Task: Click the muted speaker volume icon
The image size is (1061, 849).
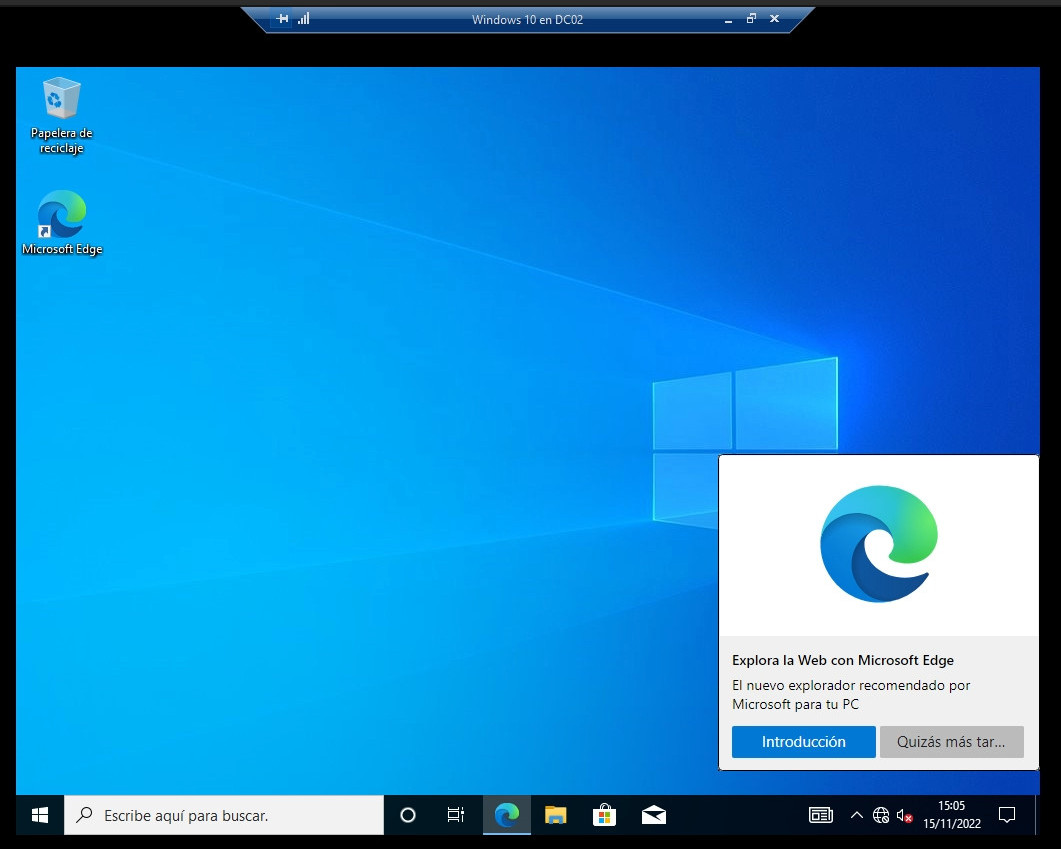Action: [904, 815]
